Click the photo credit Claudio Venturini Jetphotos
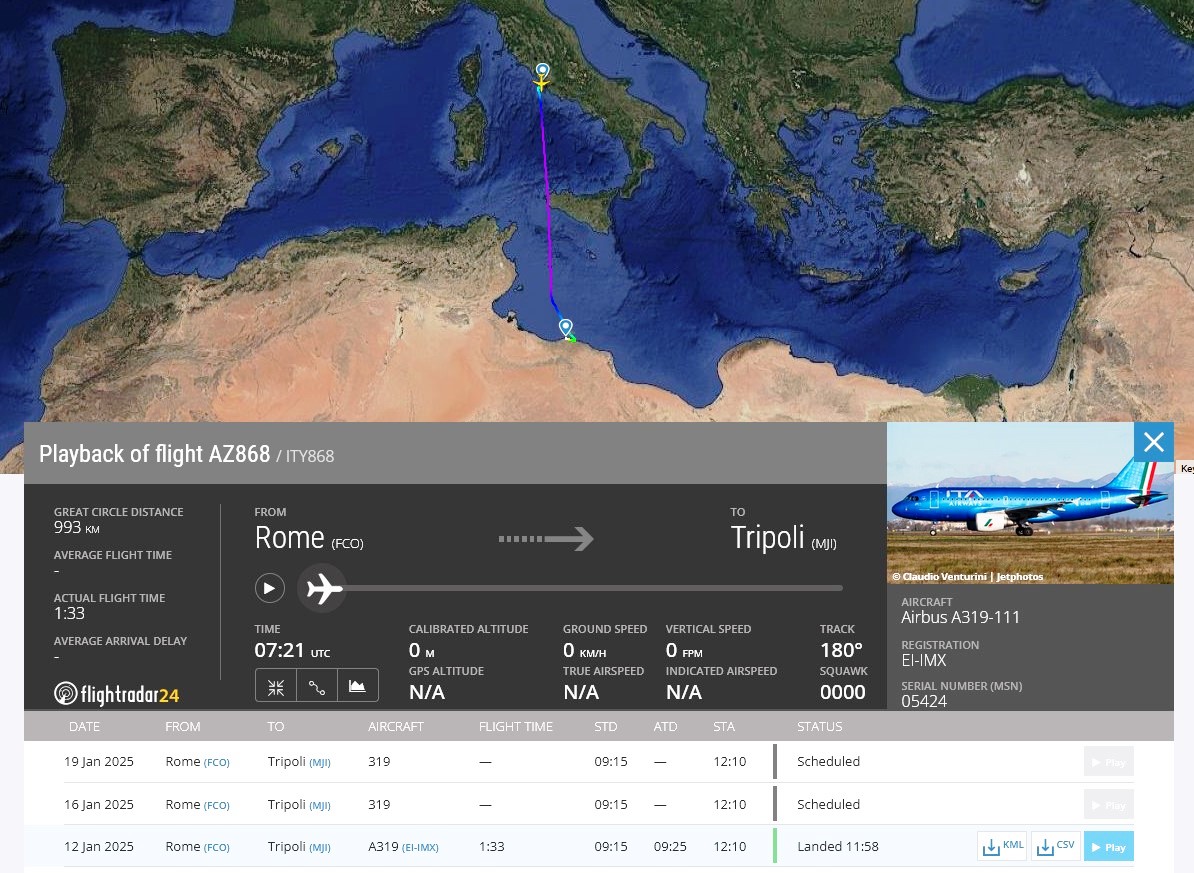The width and height of the screenshot is (1194, 873). click(x=967, y=577)
